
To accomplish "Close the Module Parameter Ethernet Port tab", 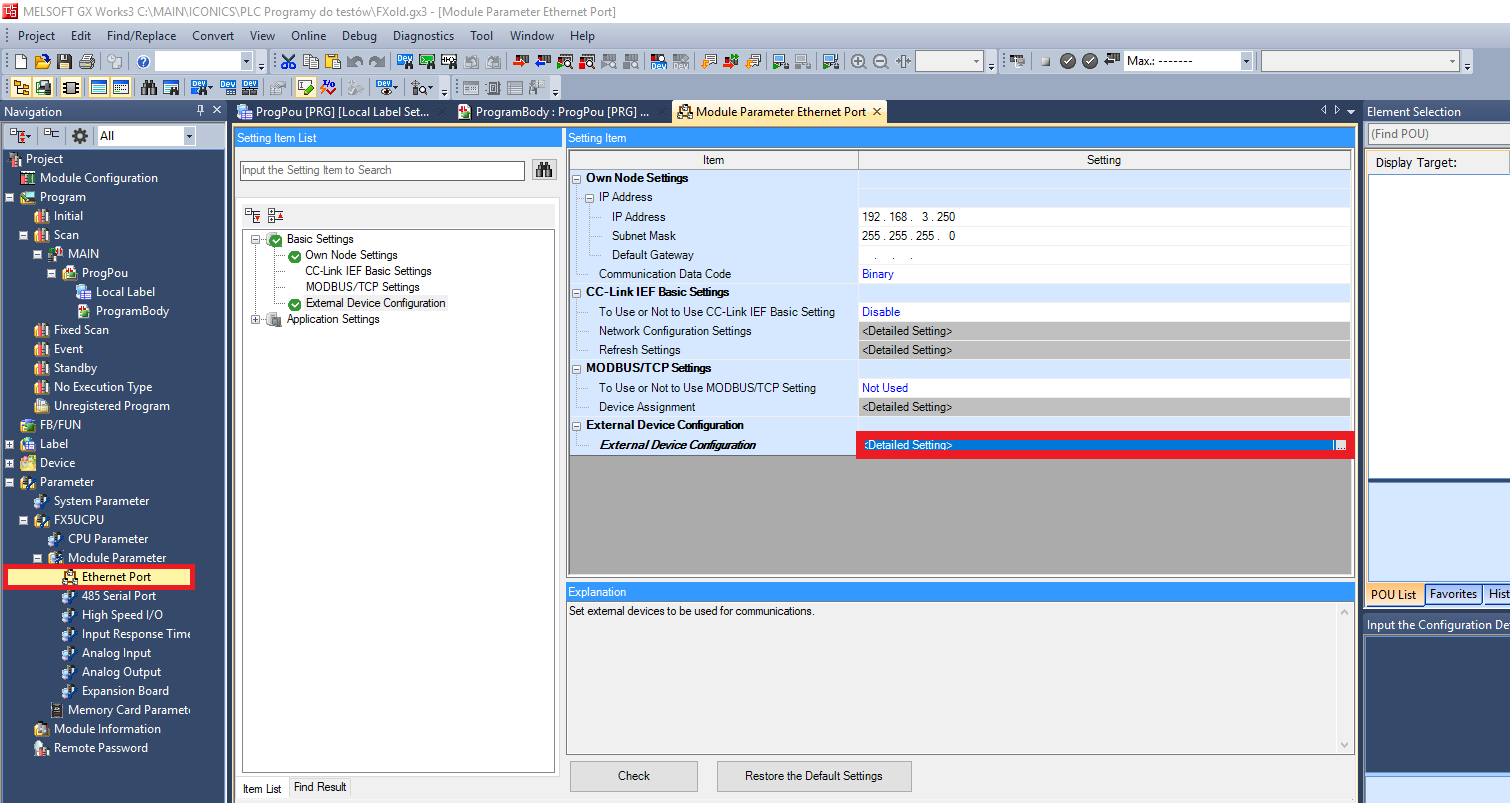I will click(877, 112).
